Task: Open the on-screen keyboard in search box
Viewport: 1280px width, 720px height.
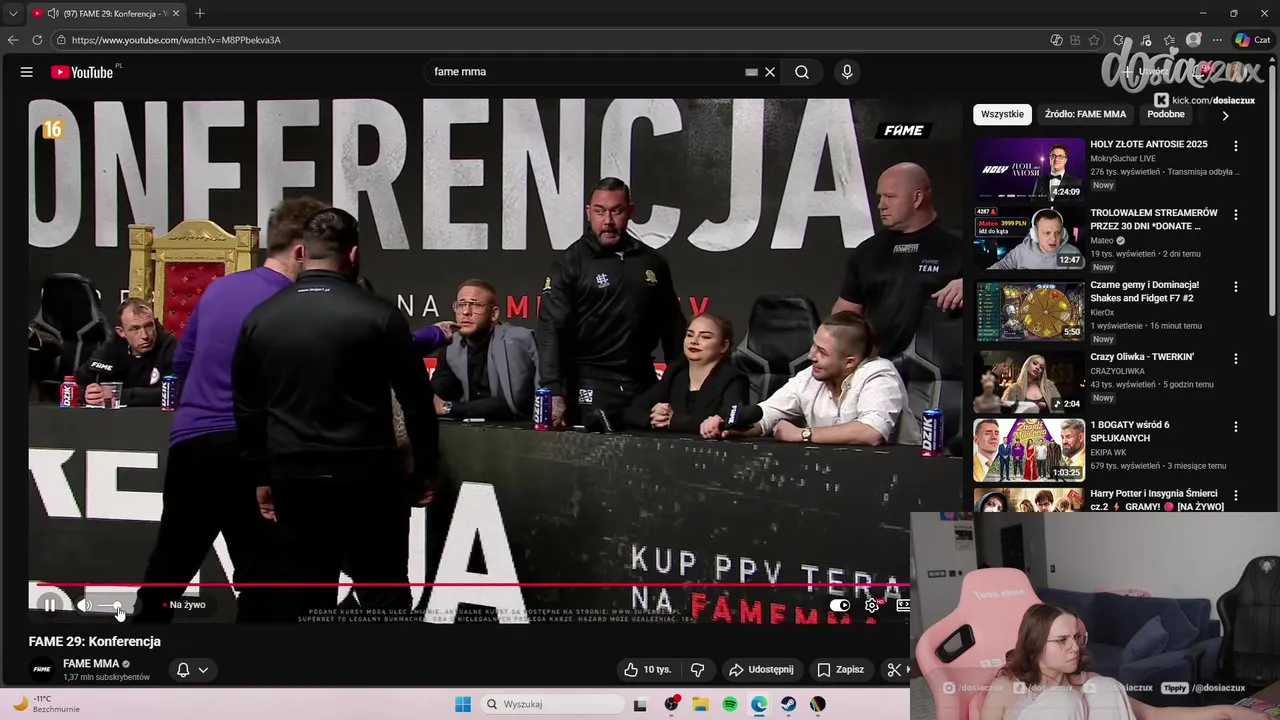Action: coord(751,72)
